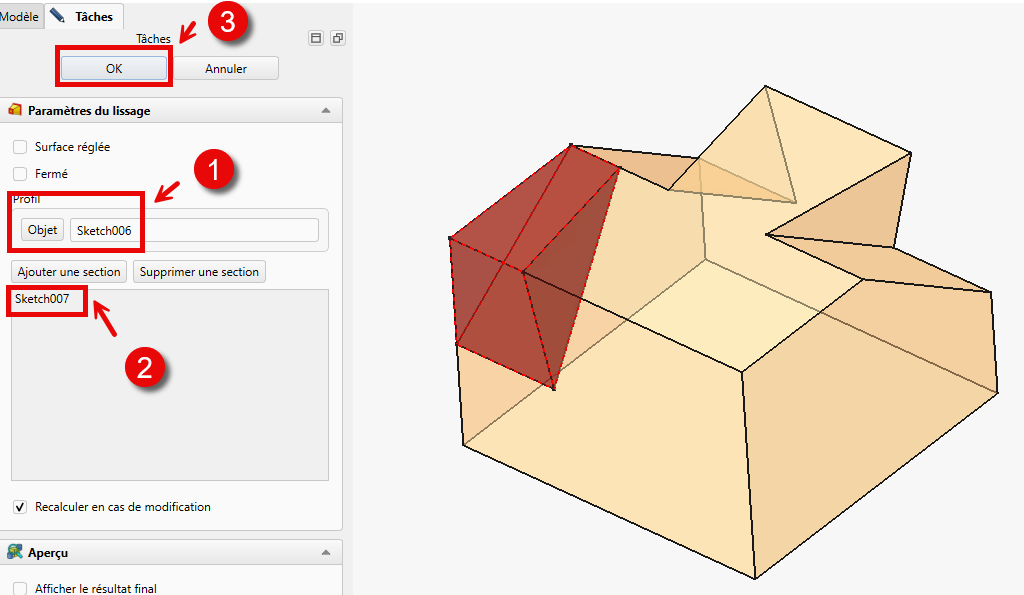Click the single-window panel icon above Annuler

click(x=316, y=38)
